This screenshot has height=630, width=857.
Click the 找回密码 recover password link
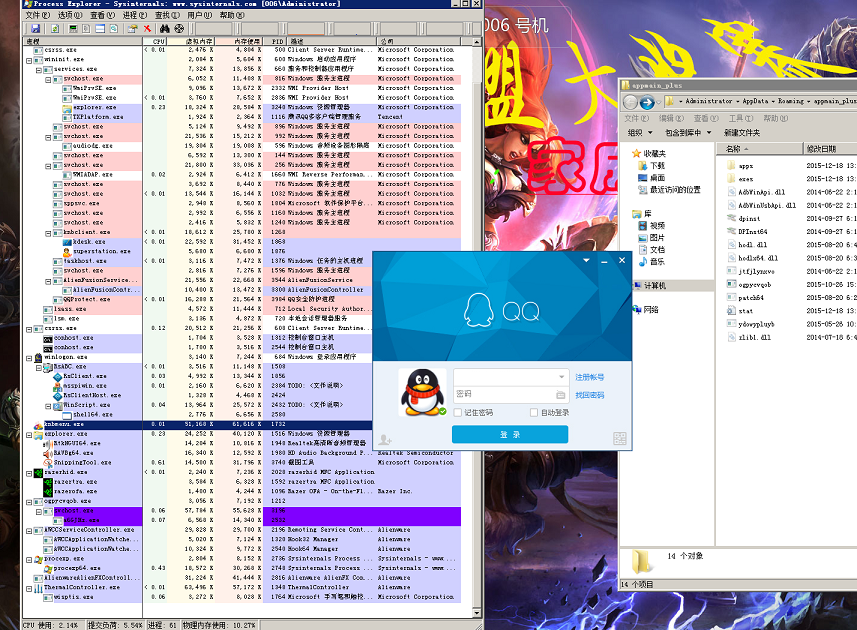point(589,395)
